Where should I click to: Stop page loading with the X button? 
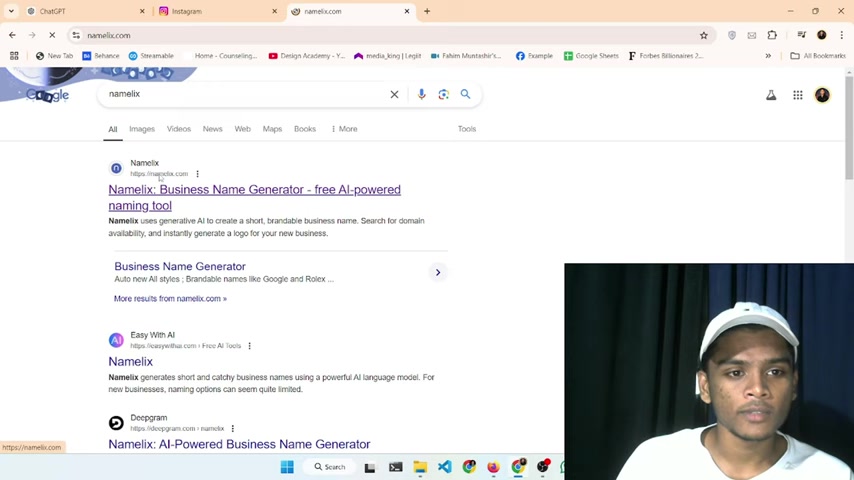pyautogui.click(x=52, y=35)
